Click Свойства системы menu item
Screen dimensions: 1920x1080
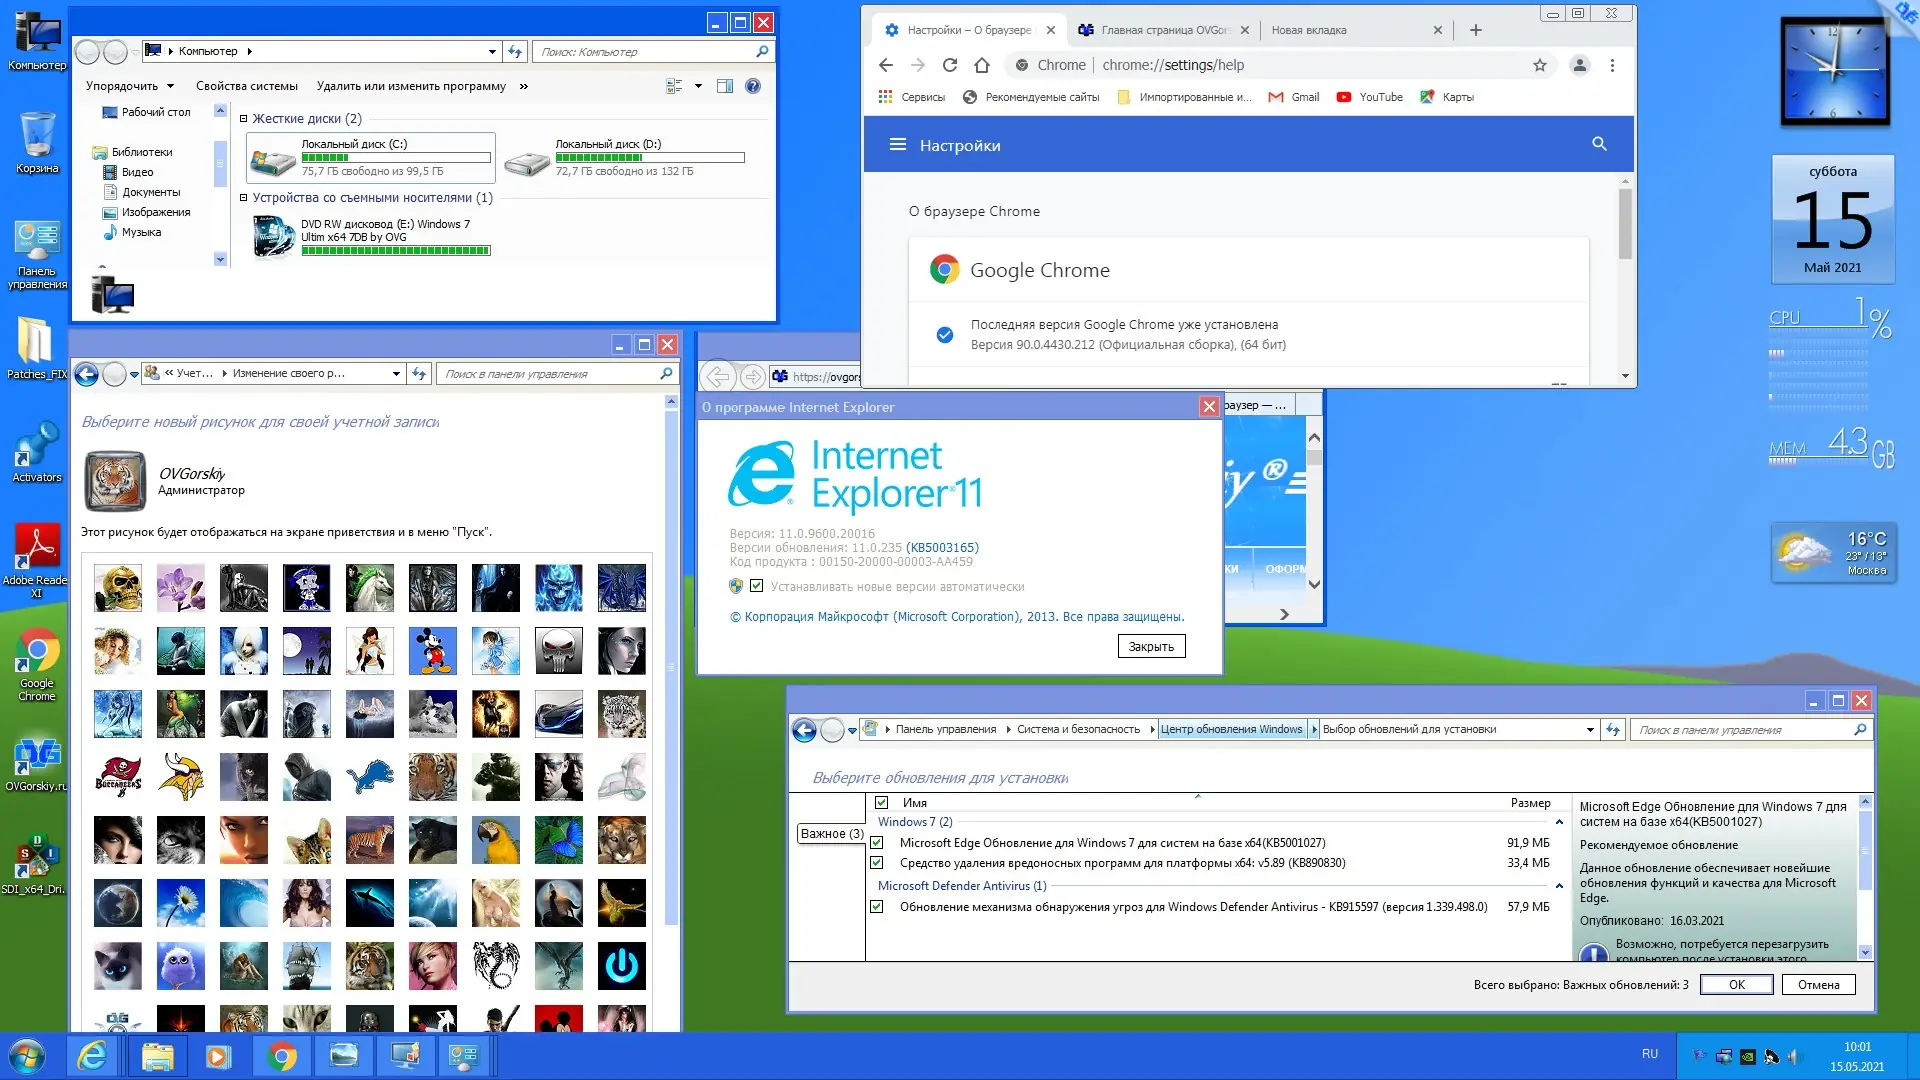247,86
